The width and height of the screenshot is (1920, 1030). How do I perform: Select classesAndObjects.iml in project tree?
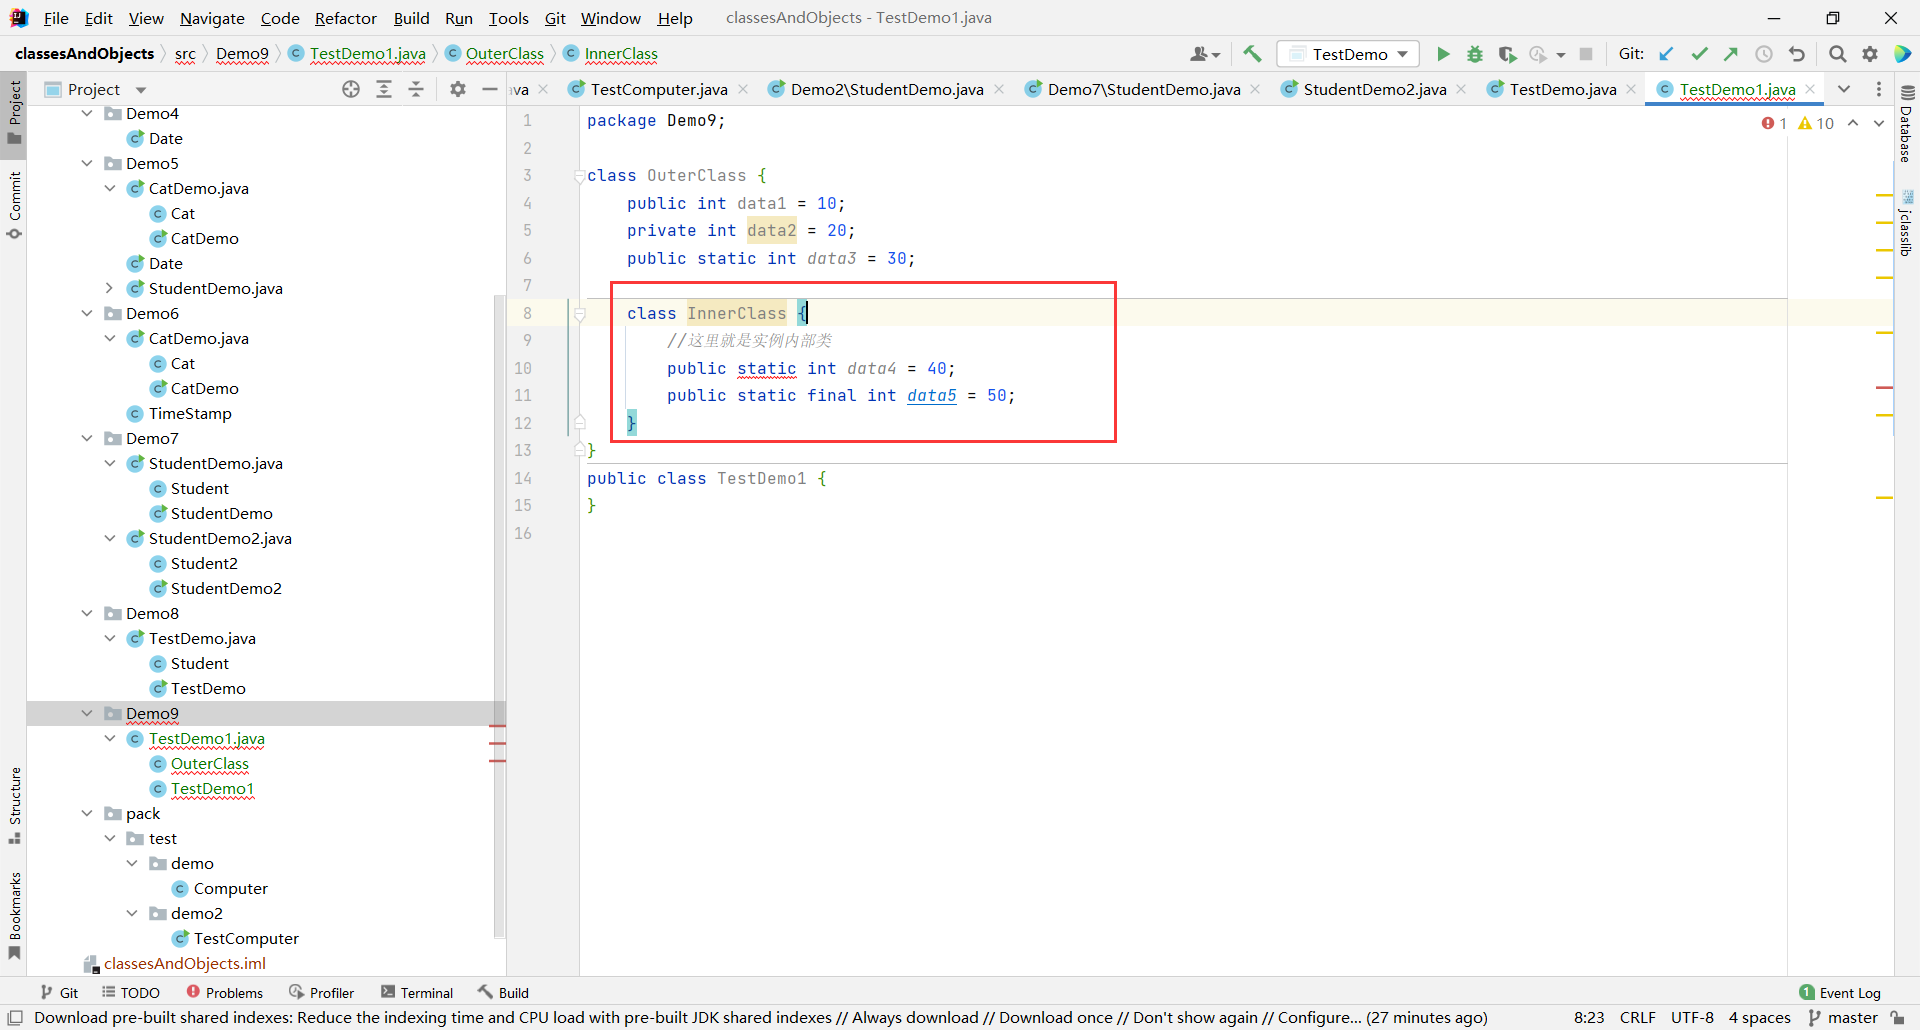[184, 963]
